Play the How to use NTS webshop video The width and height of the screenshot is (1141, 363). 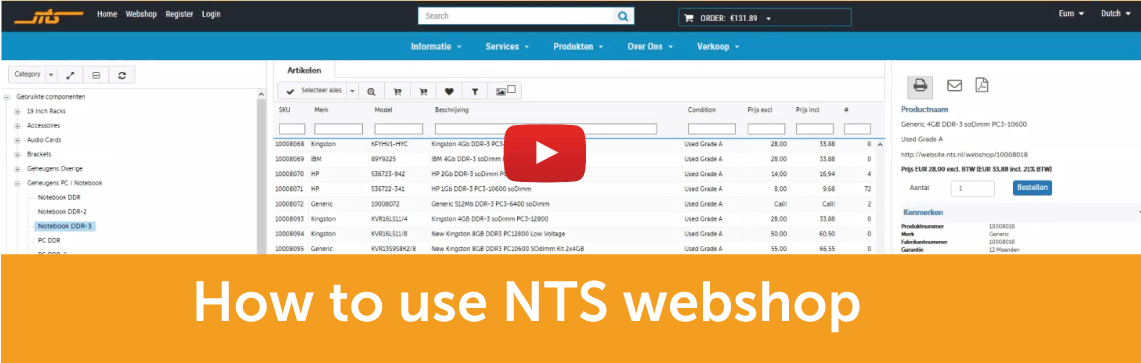[x=545, y=153]
